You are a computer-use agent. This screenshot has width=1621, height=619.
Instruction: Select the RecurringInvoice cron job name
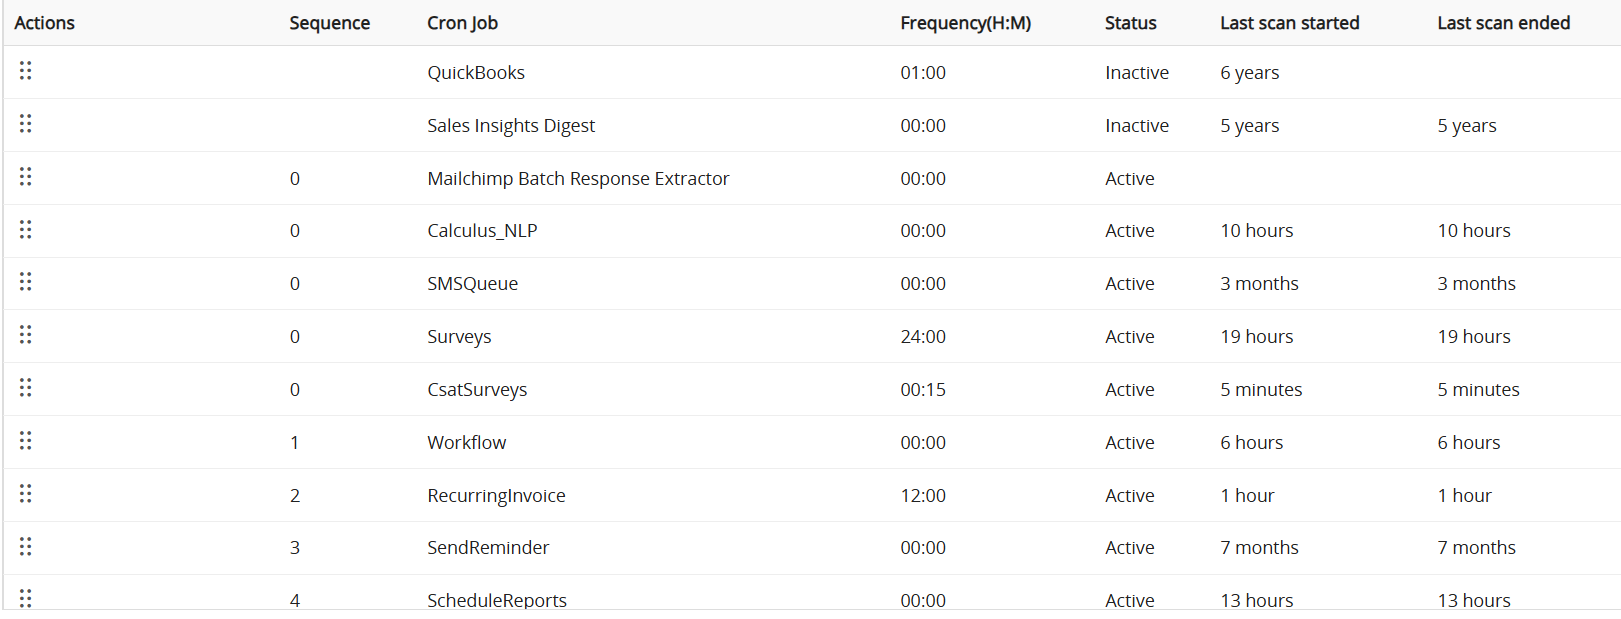[496, 496]
